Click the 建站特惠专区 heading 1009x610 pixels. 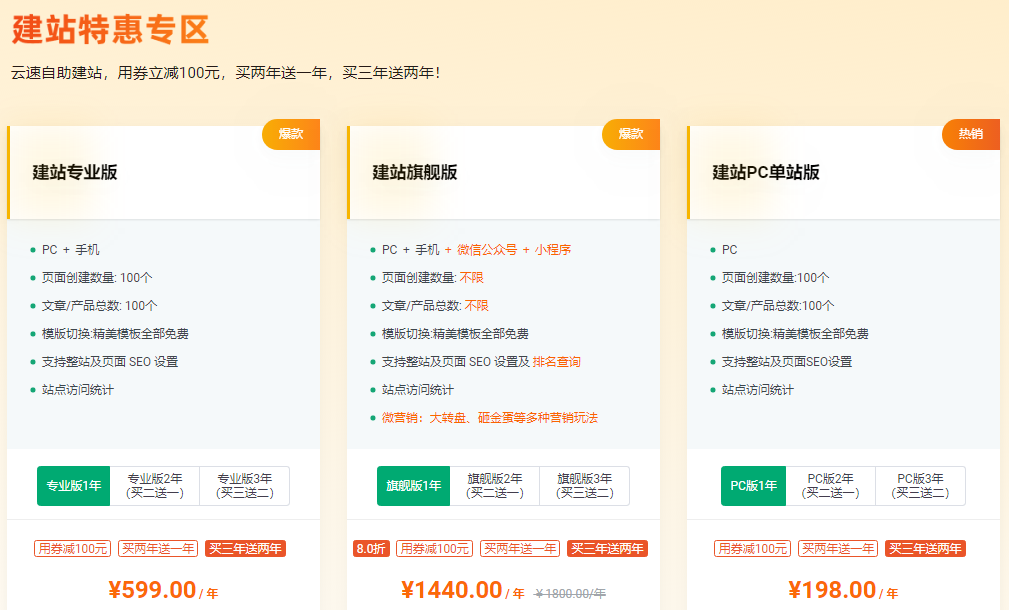[111, 30]
